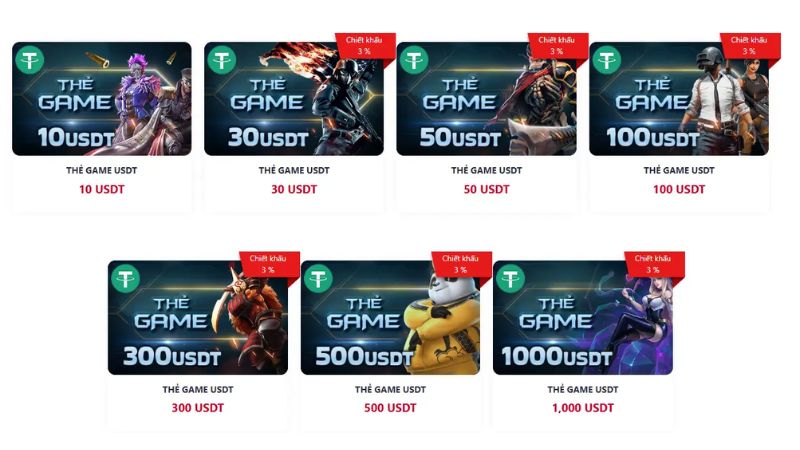Click the Tether logo on 100USDT card
This screenshot has width=800, height=450.
607,60
